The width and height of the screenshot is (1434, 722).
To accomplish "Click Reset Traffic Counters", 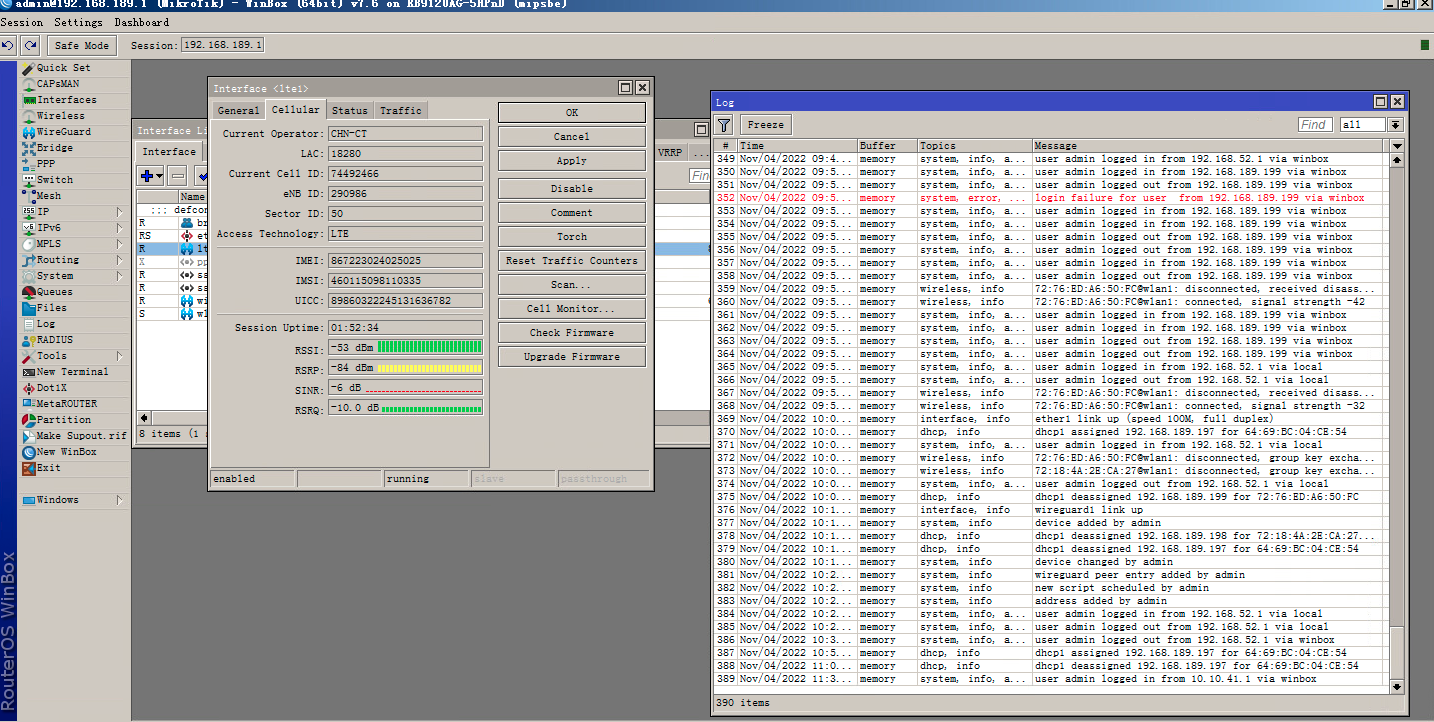I will pos(572,261).
